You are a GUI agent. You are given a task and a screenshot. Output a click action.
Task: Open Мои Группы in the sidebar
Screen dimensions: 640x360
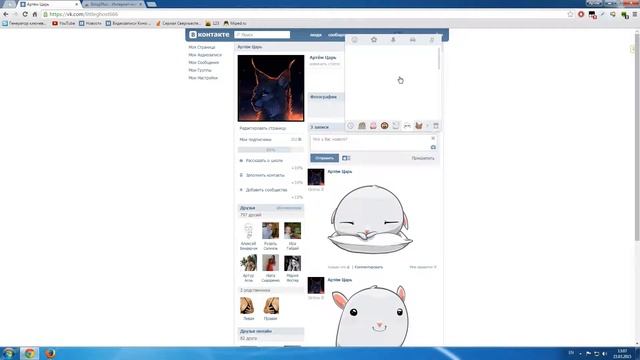click(x=200, y=70)
